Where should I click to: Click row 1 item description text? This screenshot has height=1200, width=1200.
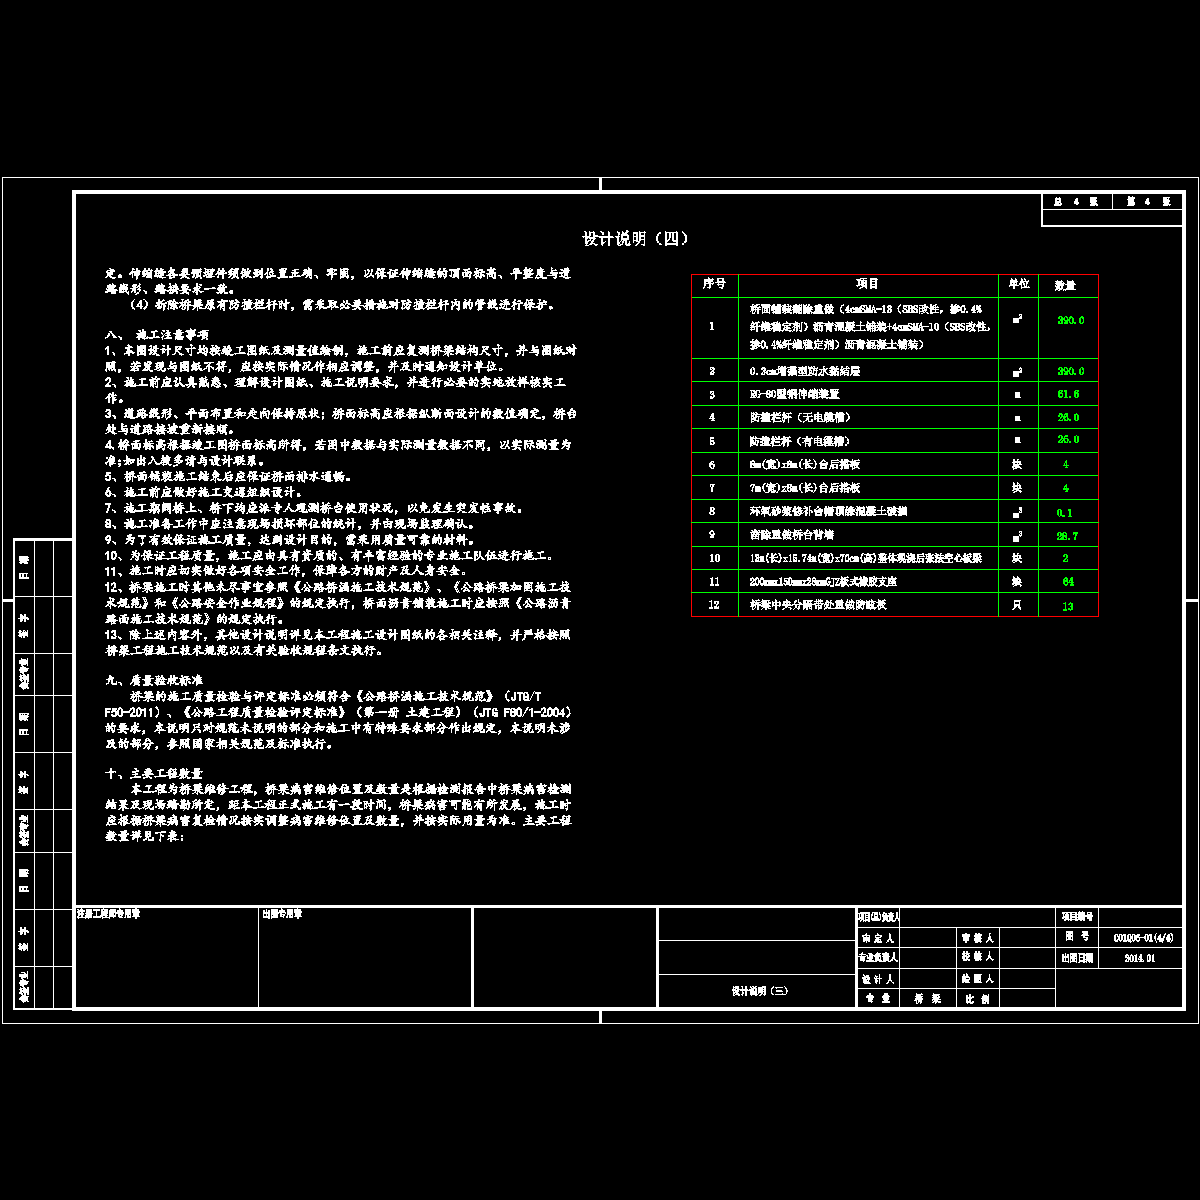click(x=866, y=327)
